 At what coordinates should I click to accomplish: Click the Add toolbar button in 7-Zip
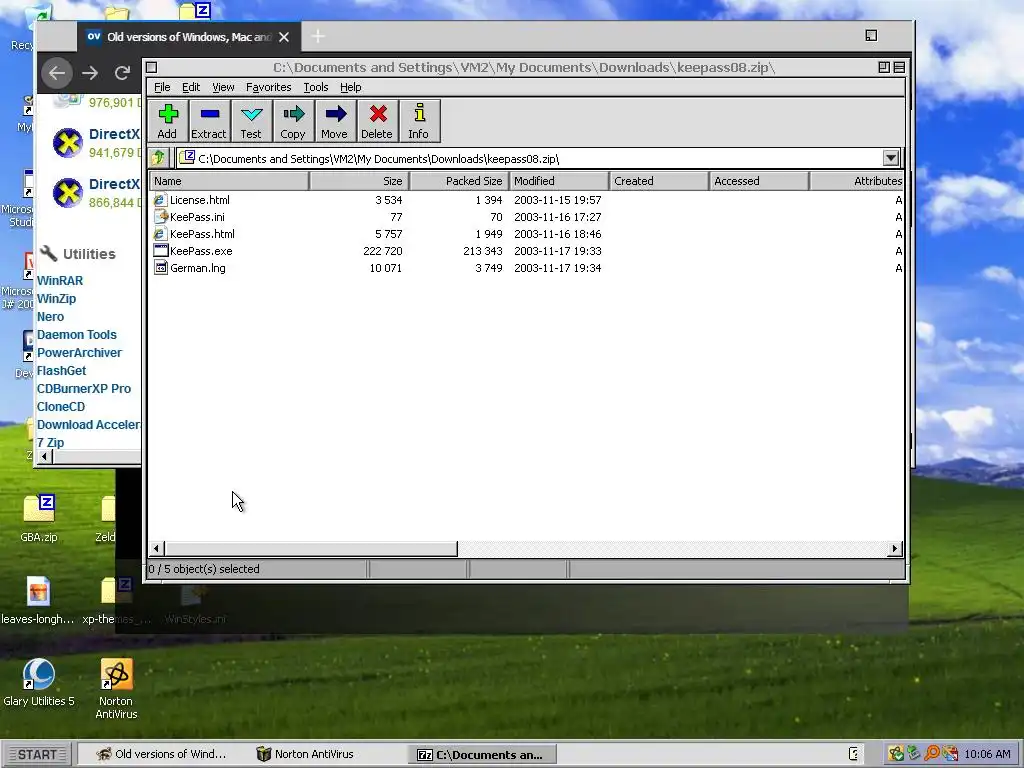click(167, 121)
